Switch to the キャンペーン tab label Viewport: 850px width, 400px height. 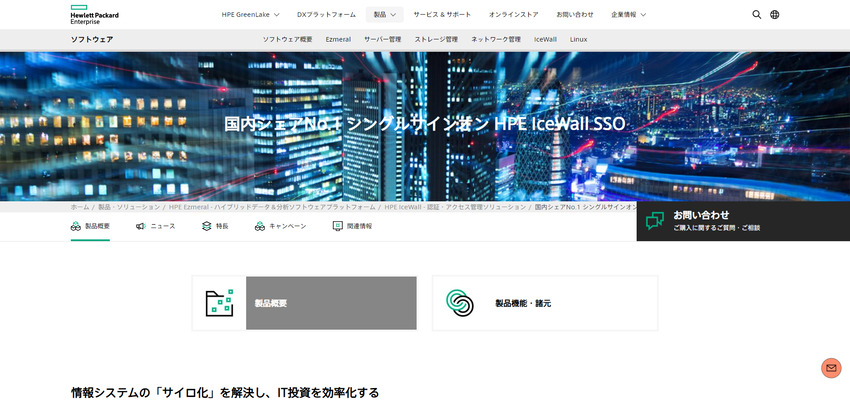[x=288, y=226]
